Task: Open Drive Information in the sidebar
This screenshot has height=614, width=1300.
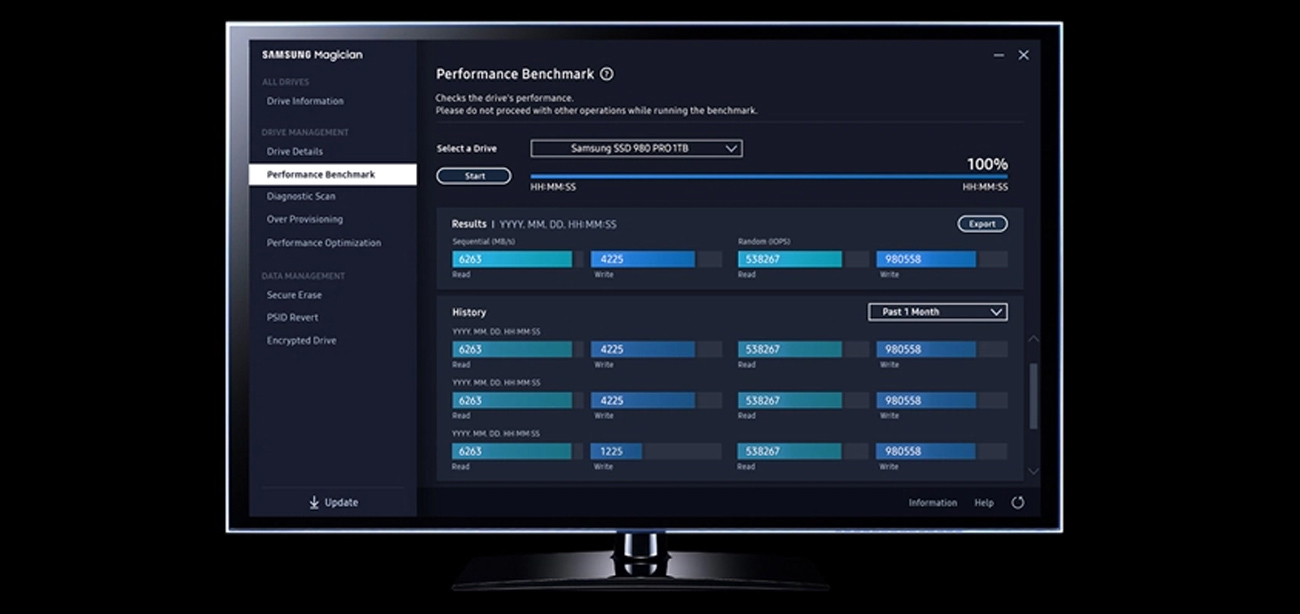Action: coord(305,101)
